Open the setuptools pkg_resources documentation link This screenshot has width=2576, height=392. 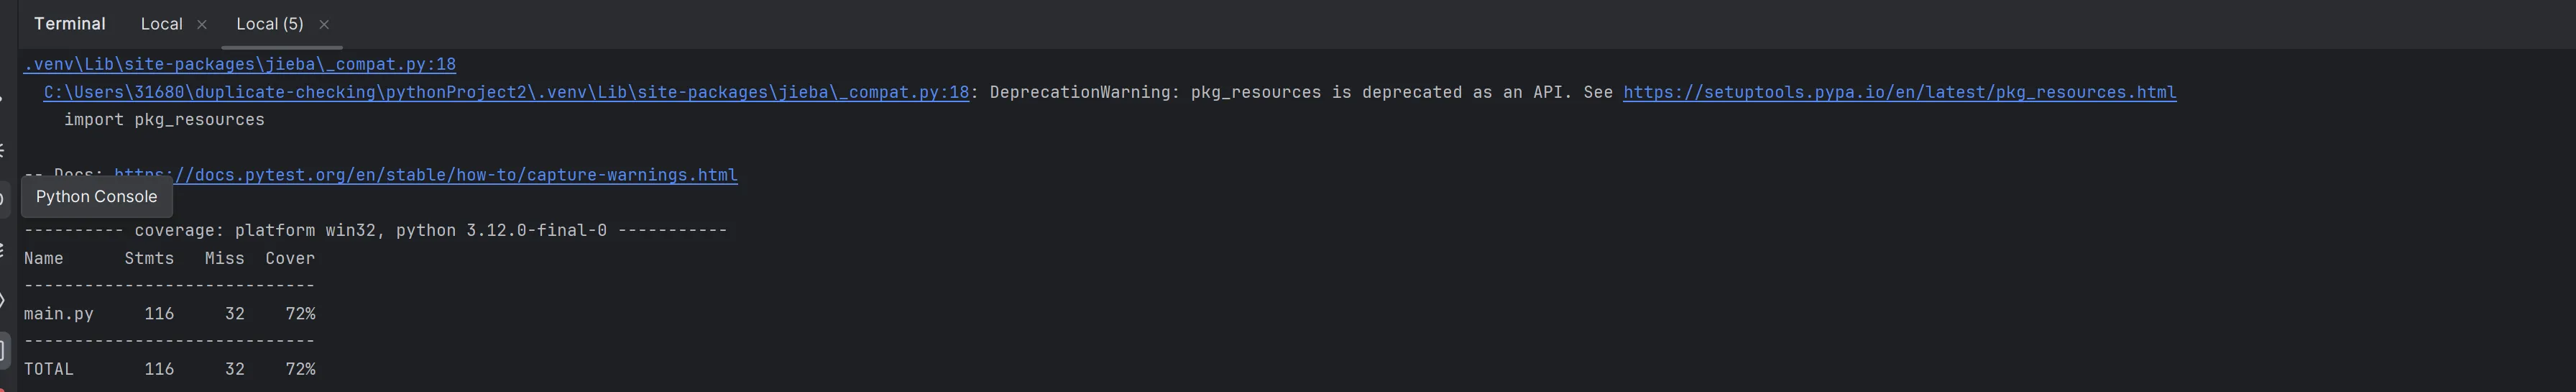1899,92
